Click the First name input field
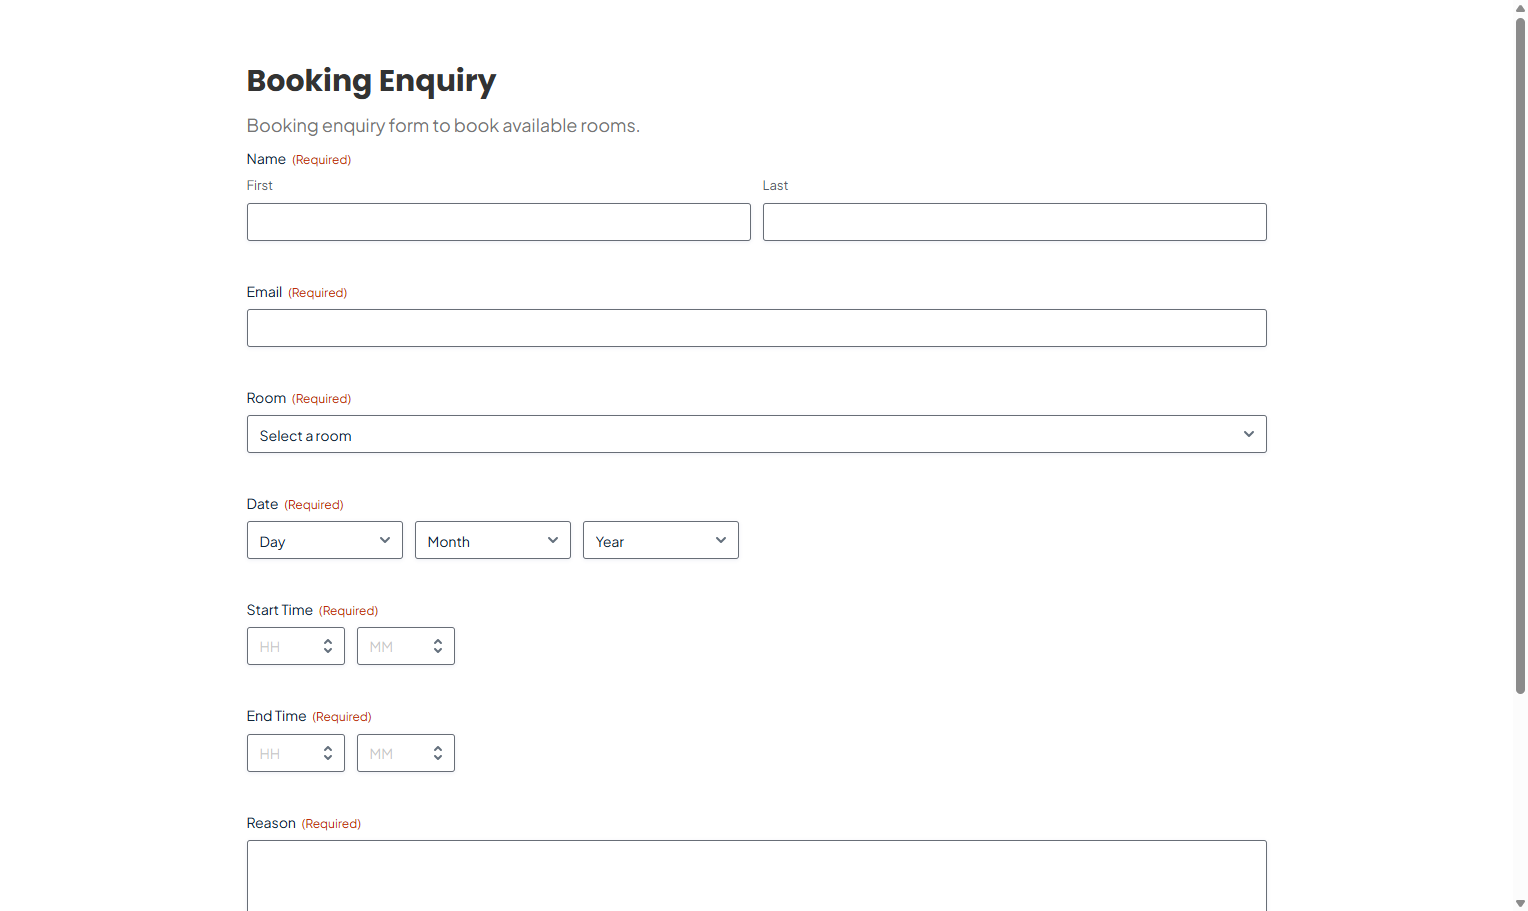Image resolution: width=1528 pixels, height=911 pixels. click(498, 222)
